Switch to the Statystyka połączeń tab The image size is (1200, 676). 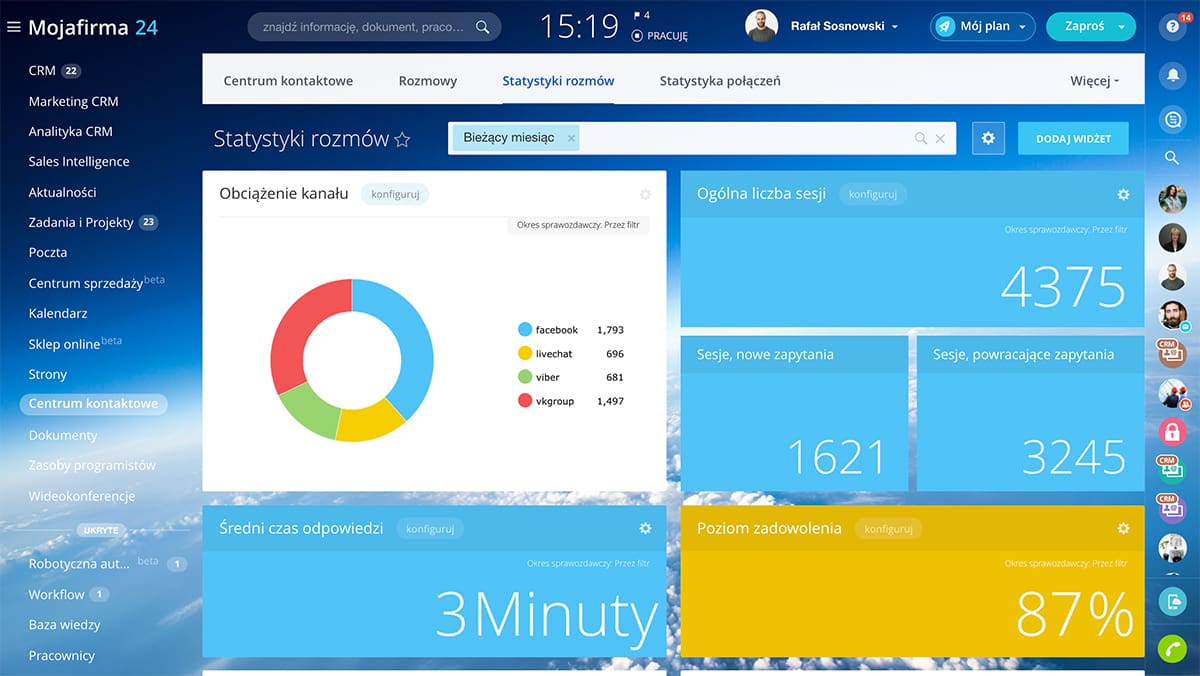[x=719, y=81]
